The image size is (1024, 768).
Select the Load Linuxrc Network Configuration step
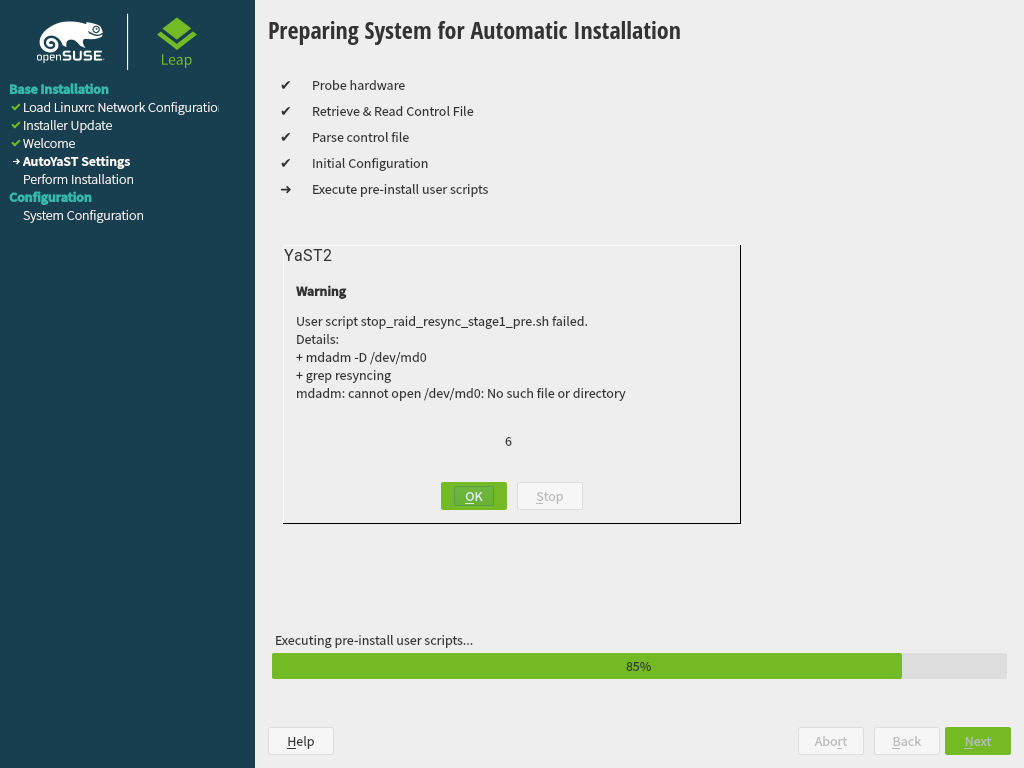(x=121, y=107)
